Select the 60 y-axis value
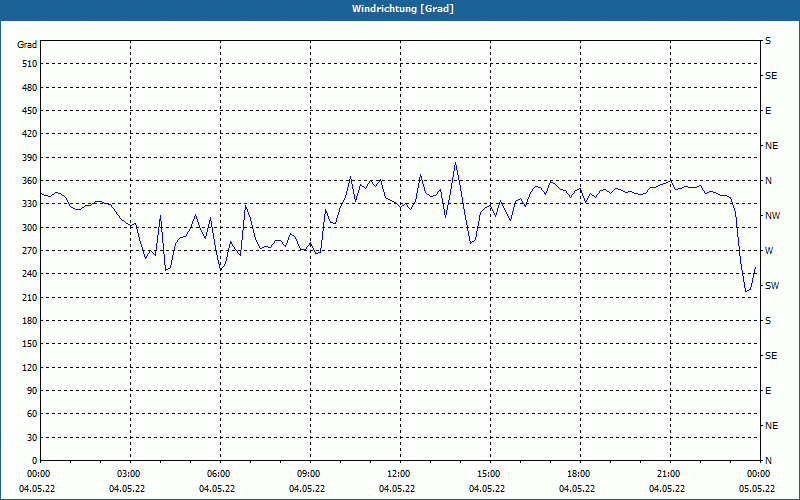The height and width of the screenshot is (500, 800). point(32,414)
